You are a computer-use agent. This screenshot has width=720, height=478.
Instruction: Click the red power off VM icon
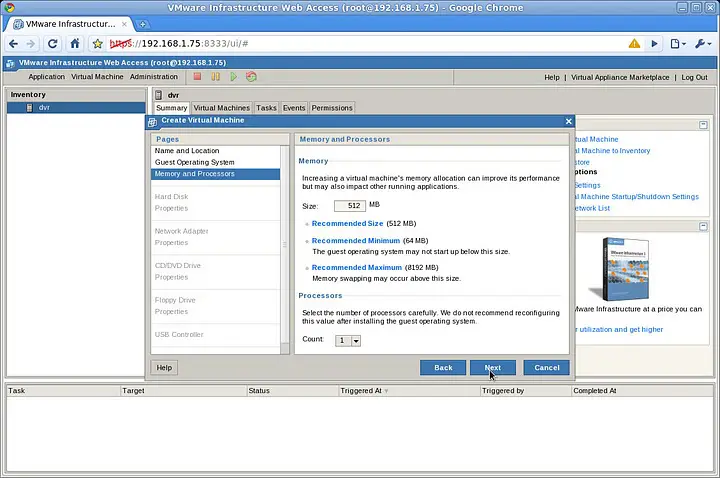197,77
